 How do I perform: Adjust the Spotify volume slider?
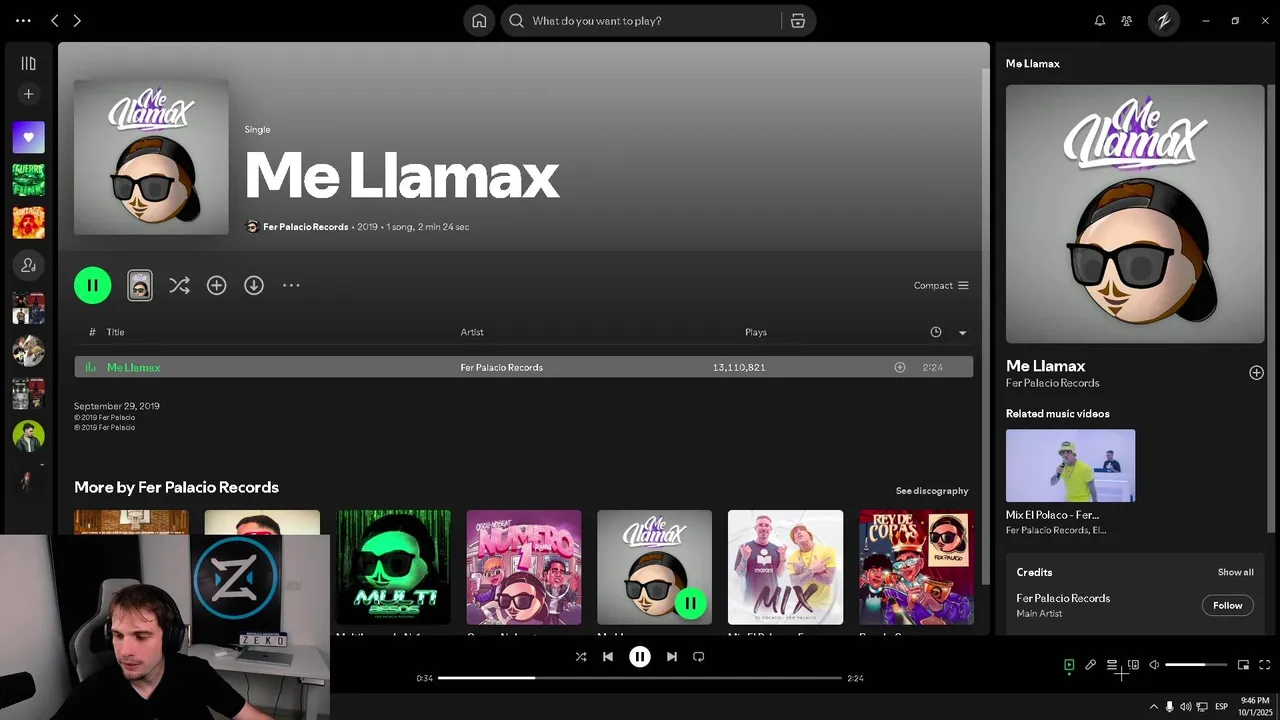[x=1196, y=665]
